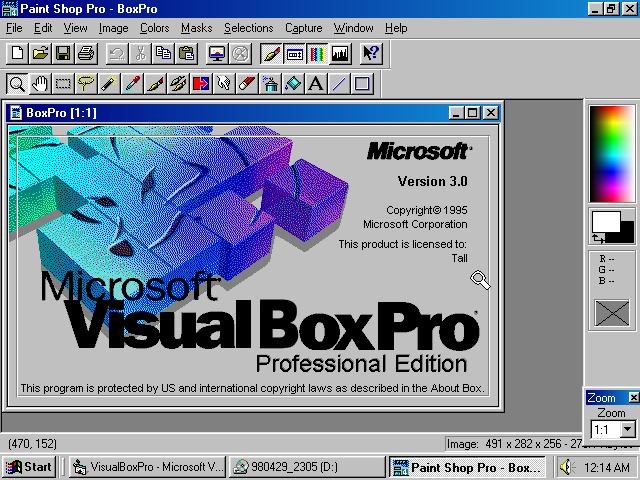The width and height of the screenshot is (640, 480).
Task: Select the Hand mover tool
Action: [40, 83]
